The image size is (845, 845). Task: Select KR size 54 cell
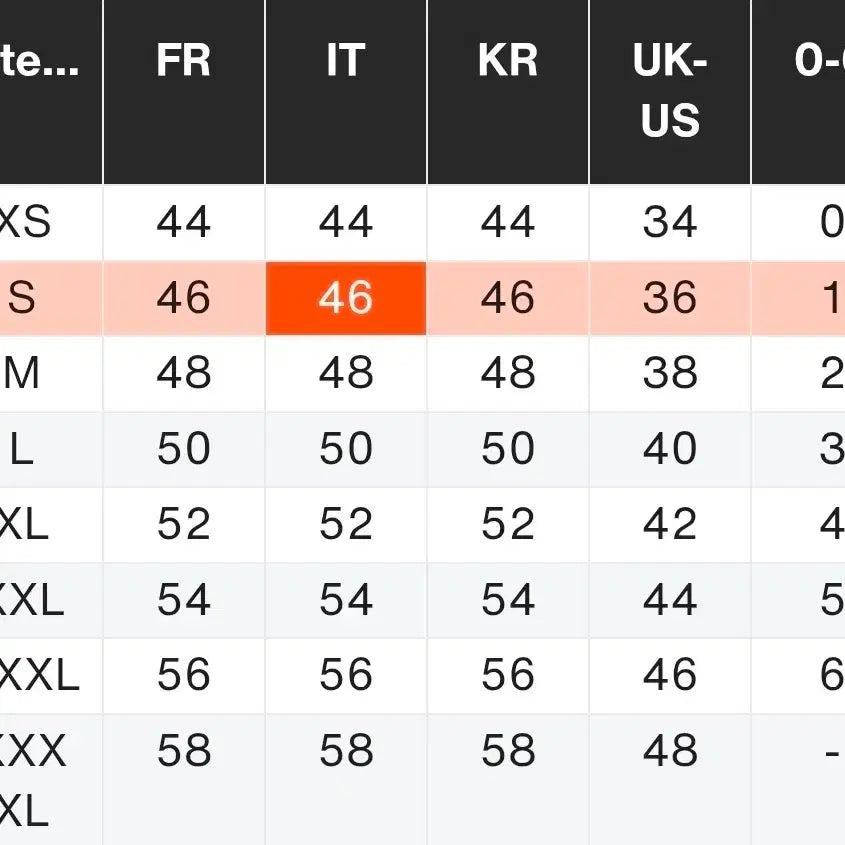[508, 601]
